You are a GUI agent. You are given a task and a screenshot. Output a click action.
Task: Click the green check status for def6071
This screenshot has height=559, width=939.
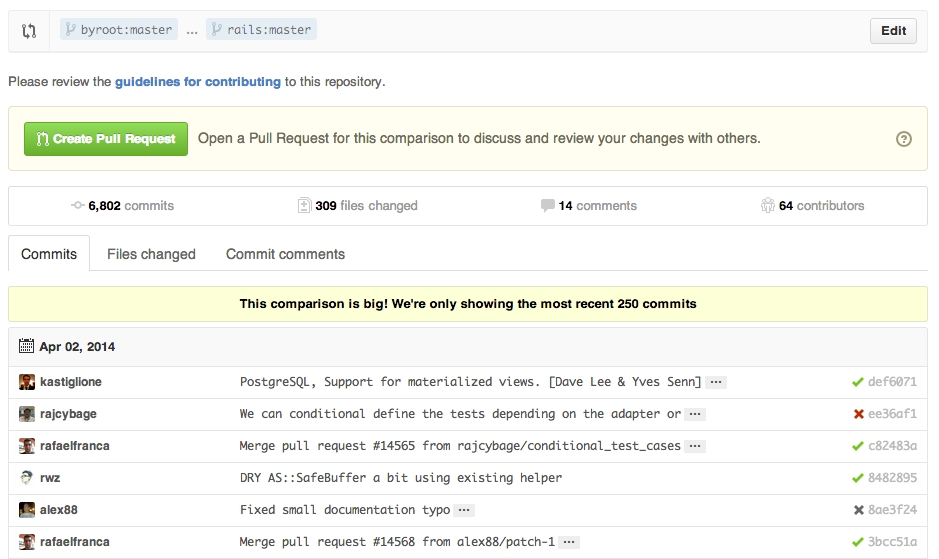pyautogui.click(x=857, y=382)
